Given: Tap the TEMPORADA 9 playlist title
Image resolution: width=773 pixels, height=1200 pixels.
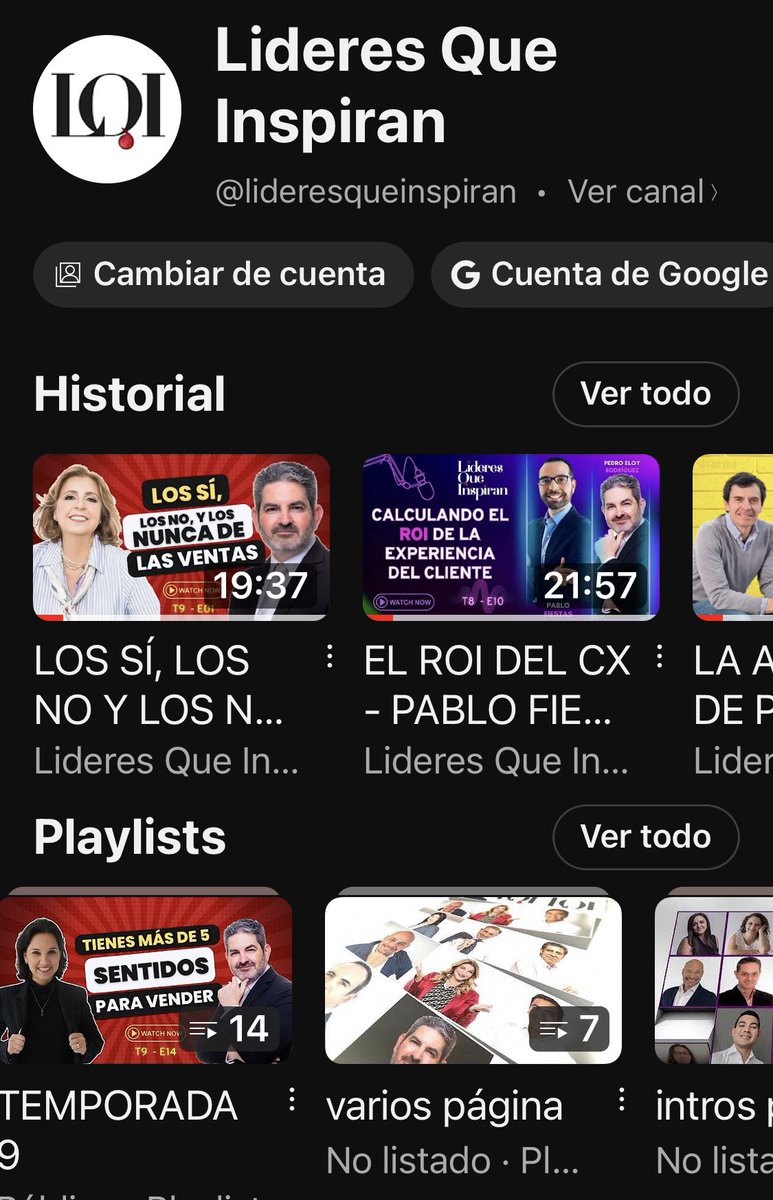Looking at the screenshot, I should [119, 1131].
